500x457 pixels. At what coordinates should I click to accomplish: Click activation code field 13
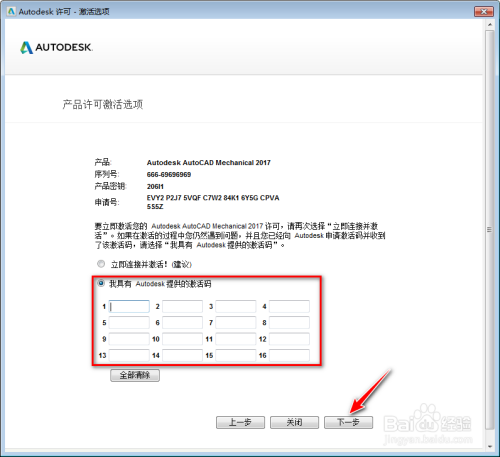[129, 355]
